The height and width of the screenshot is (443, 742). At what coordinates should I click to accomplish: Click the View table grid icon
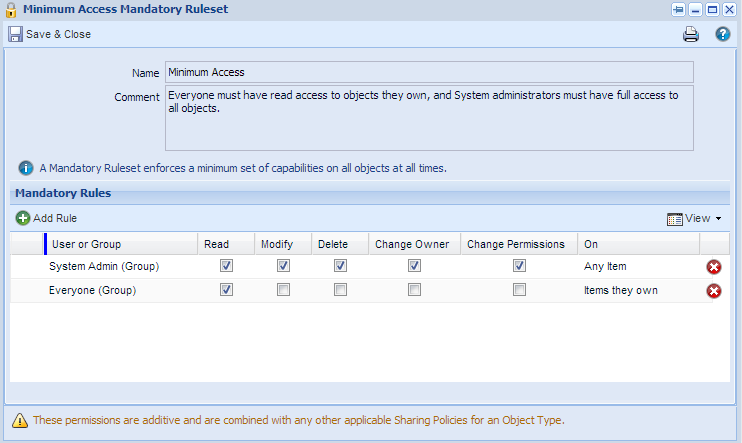[674, 219]
